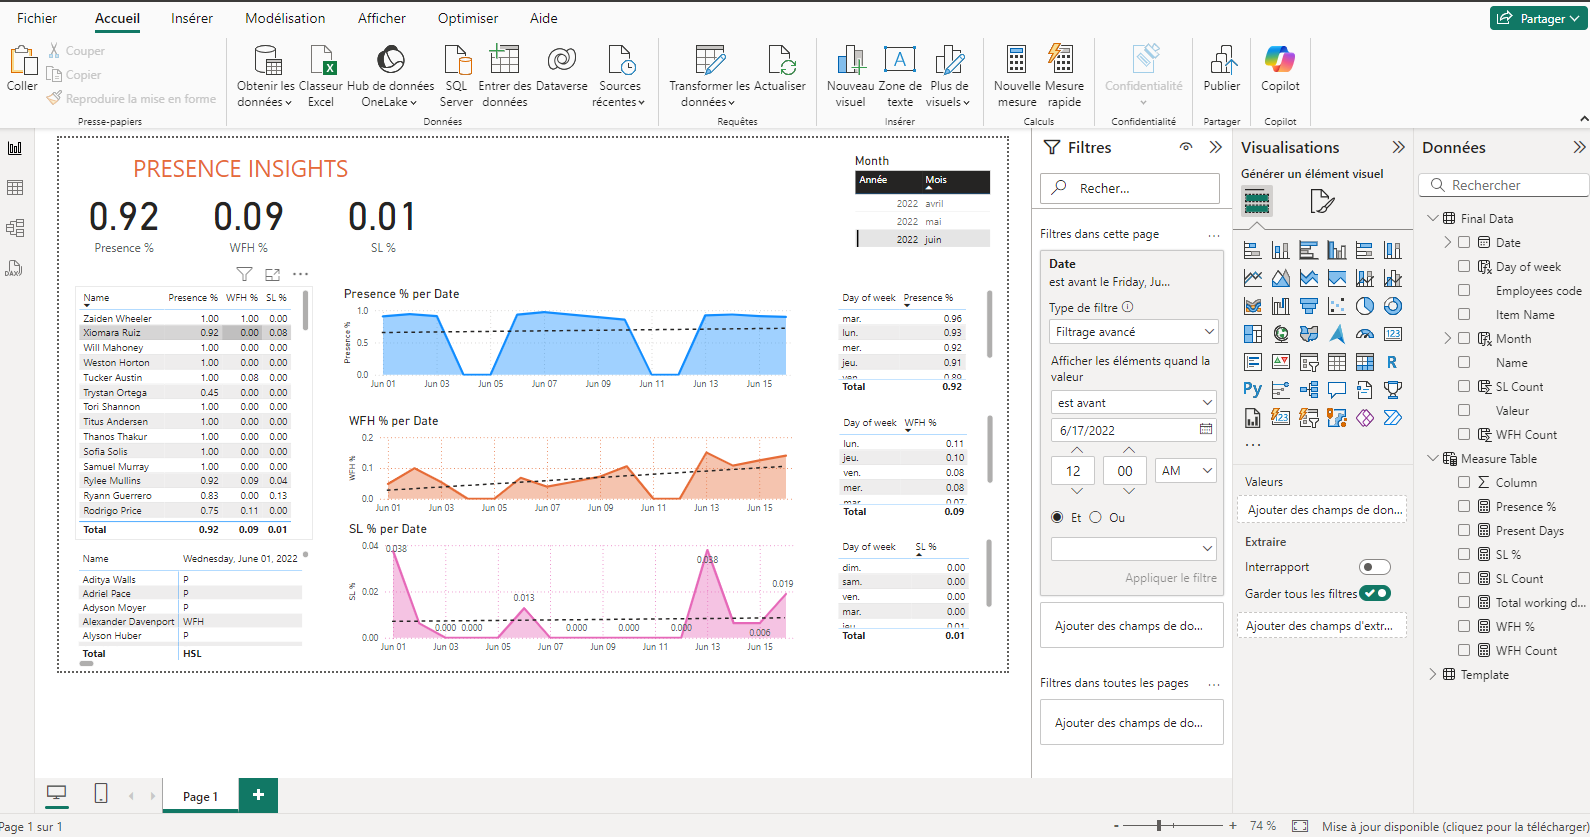Open the Copilot ribbon icon
This screenshot has width=1590, height=837.
point(1280,62)
